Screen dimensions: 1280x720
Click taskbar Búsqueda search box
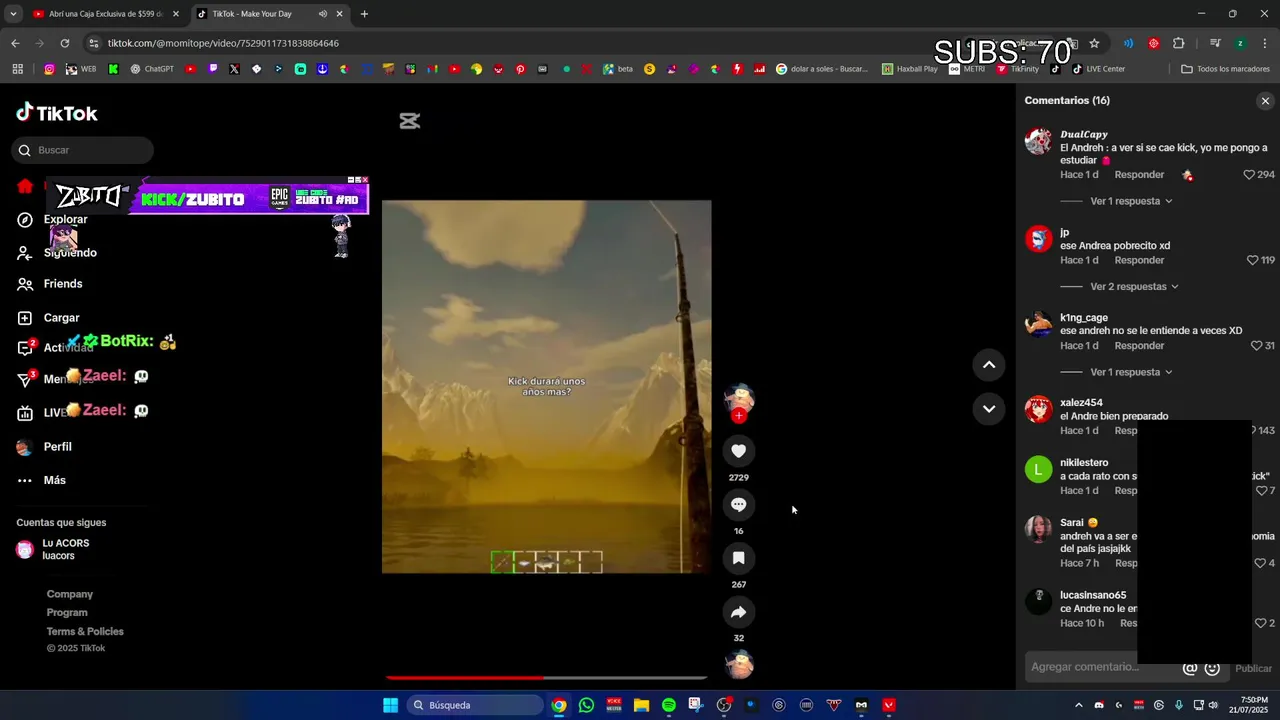pos(475,705)
